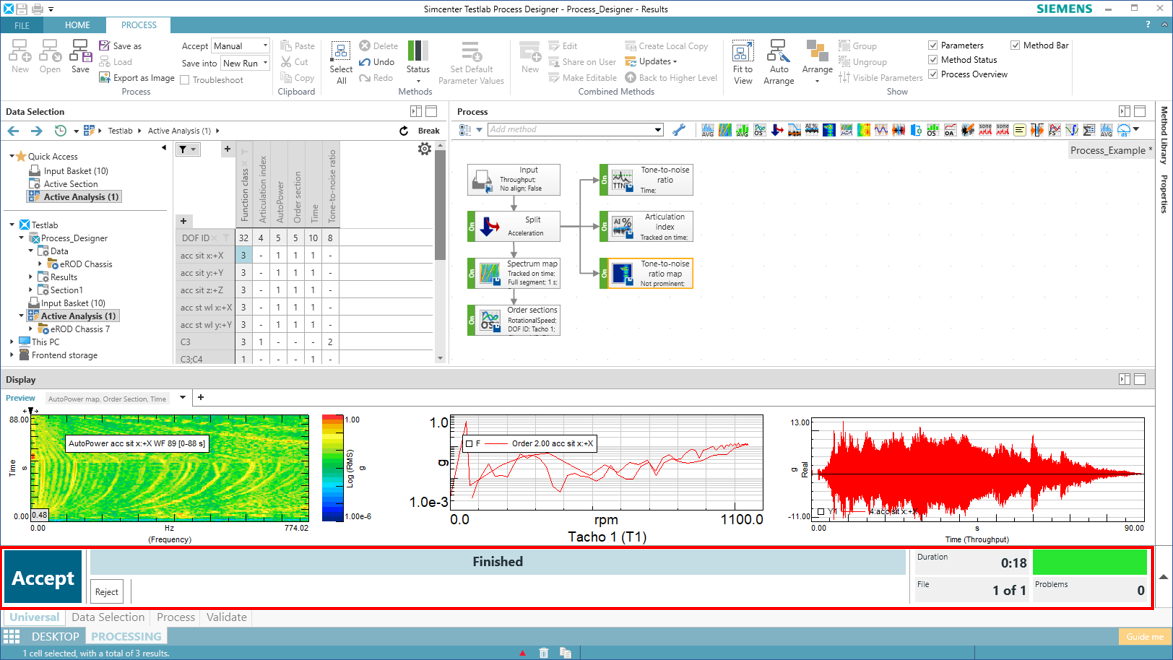Click the Export as Image icon
The image size is (1173, 660).
105,78
